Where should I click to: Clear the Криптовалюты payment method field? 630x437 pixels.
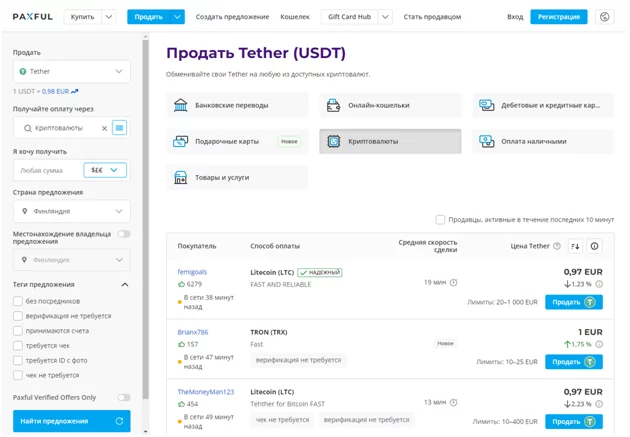coord(104,128)
